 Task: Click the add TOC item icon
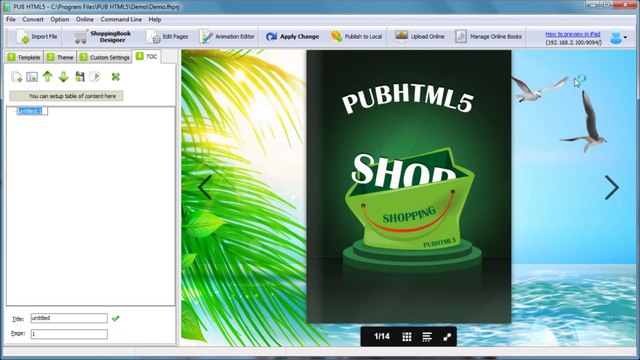[x=17, y=77]
